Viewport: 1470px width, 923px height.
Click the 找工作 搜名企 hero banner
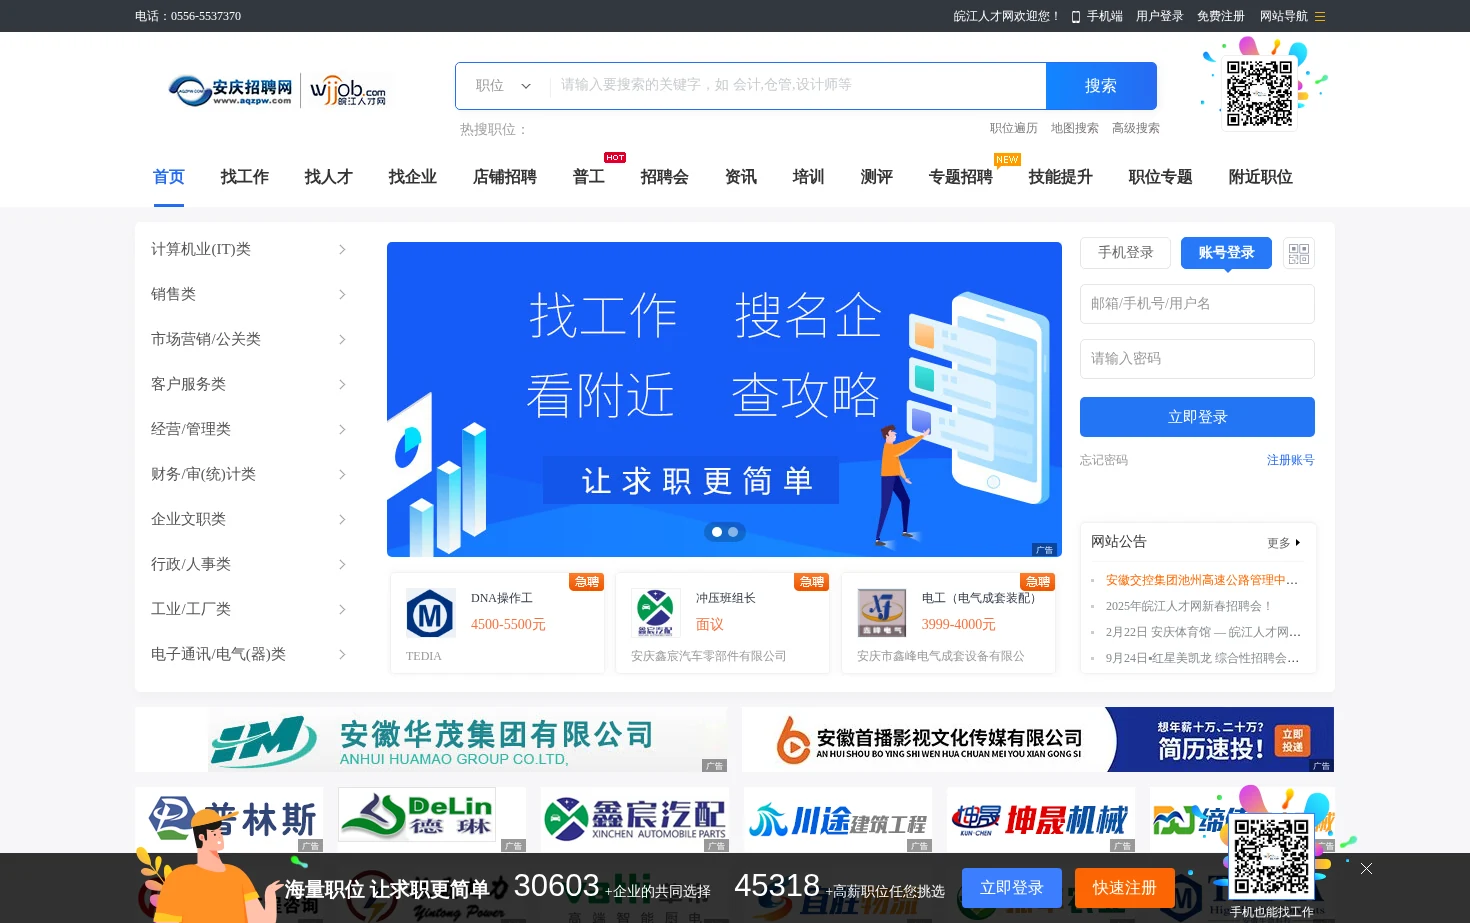click(724, 399)
